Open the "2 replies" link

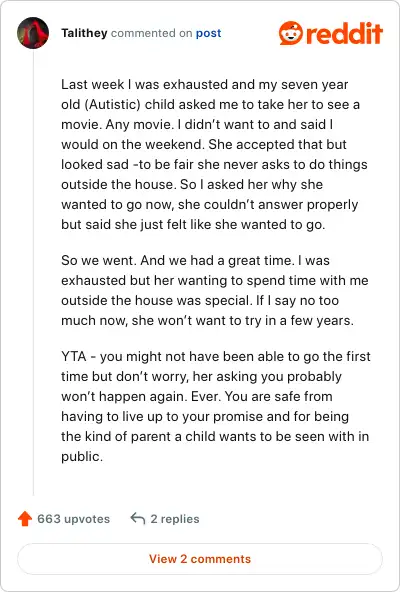[175, 519]
